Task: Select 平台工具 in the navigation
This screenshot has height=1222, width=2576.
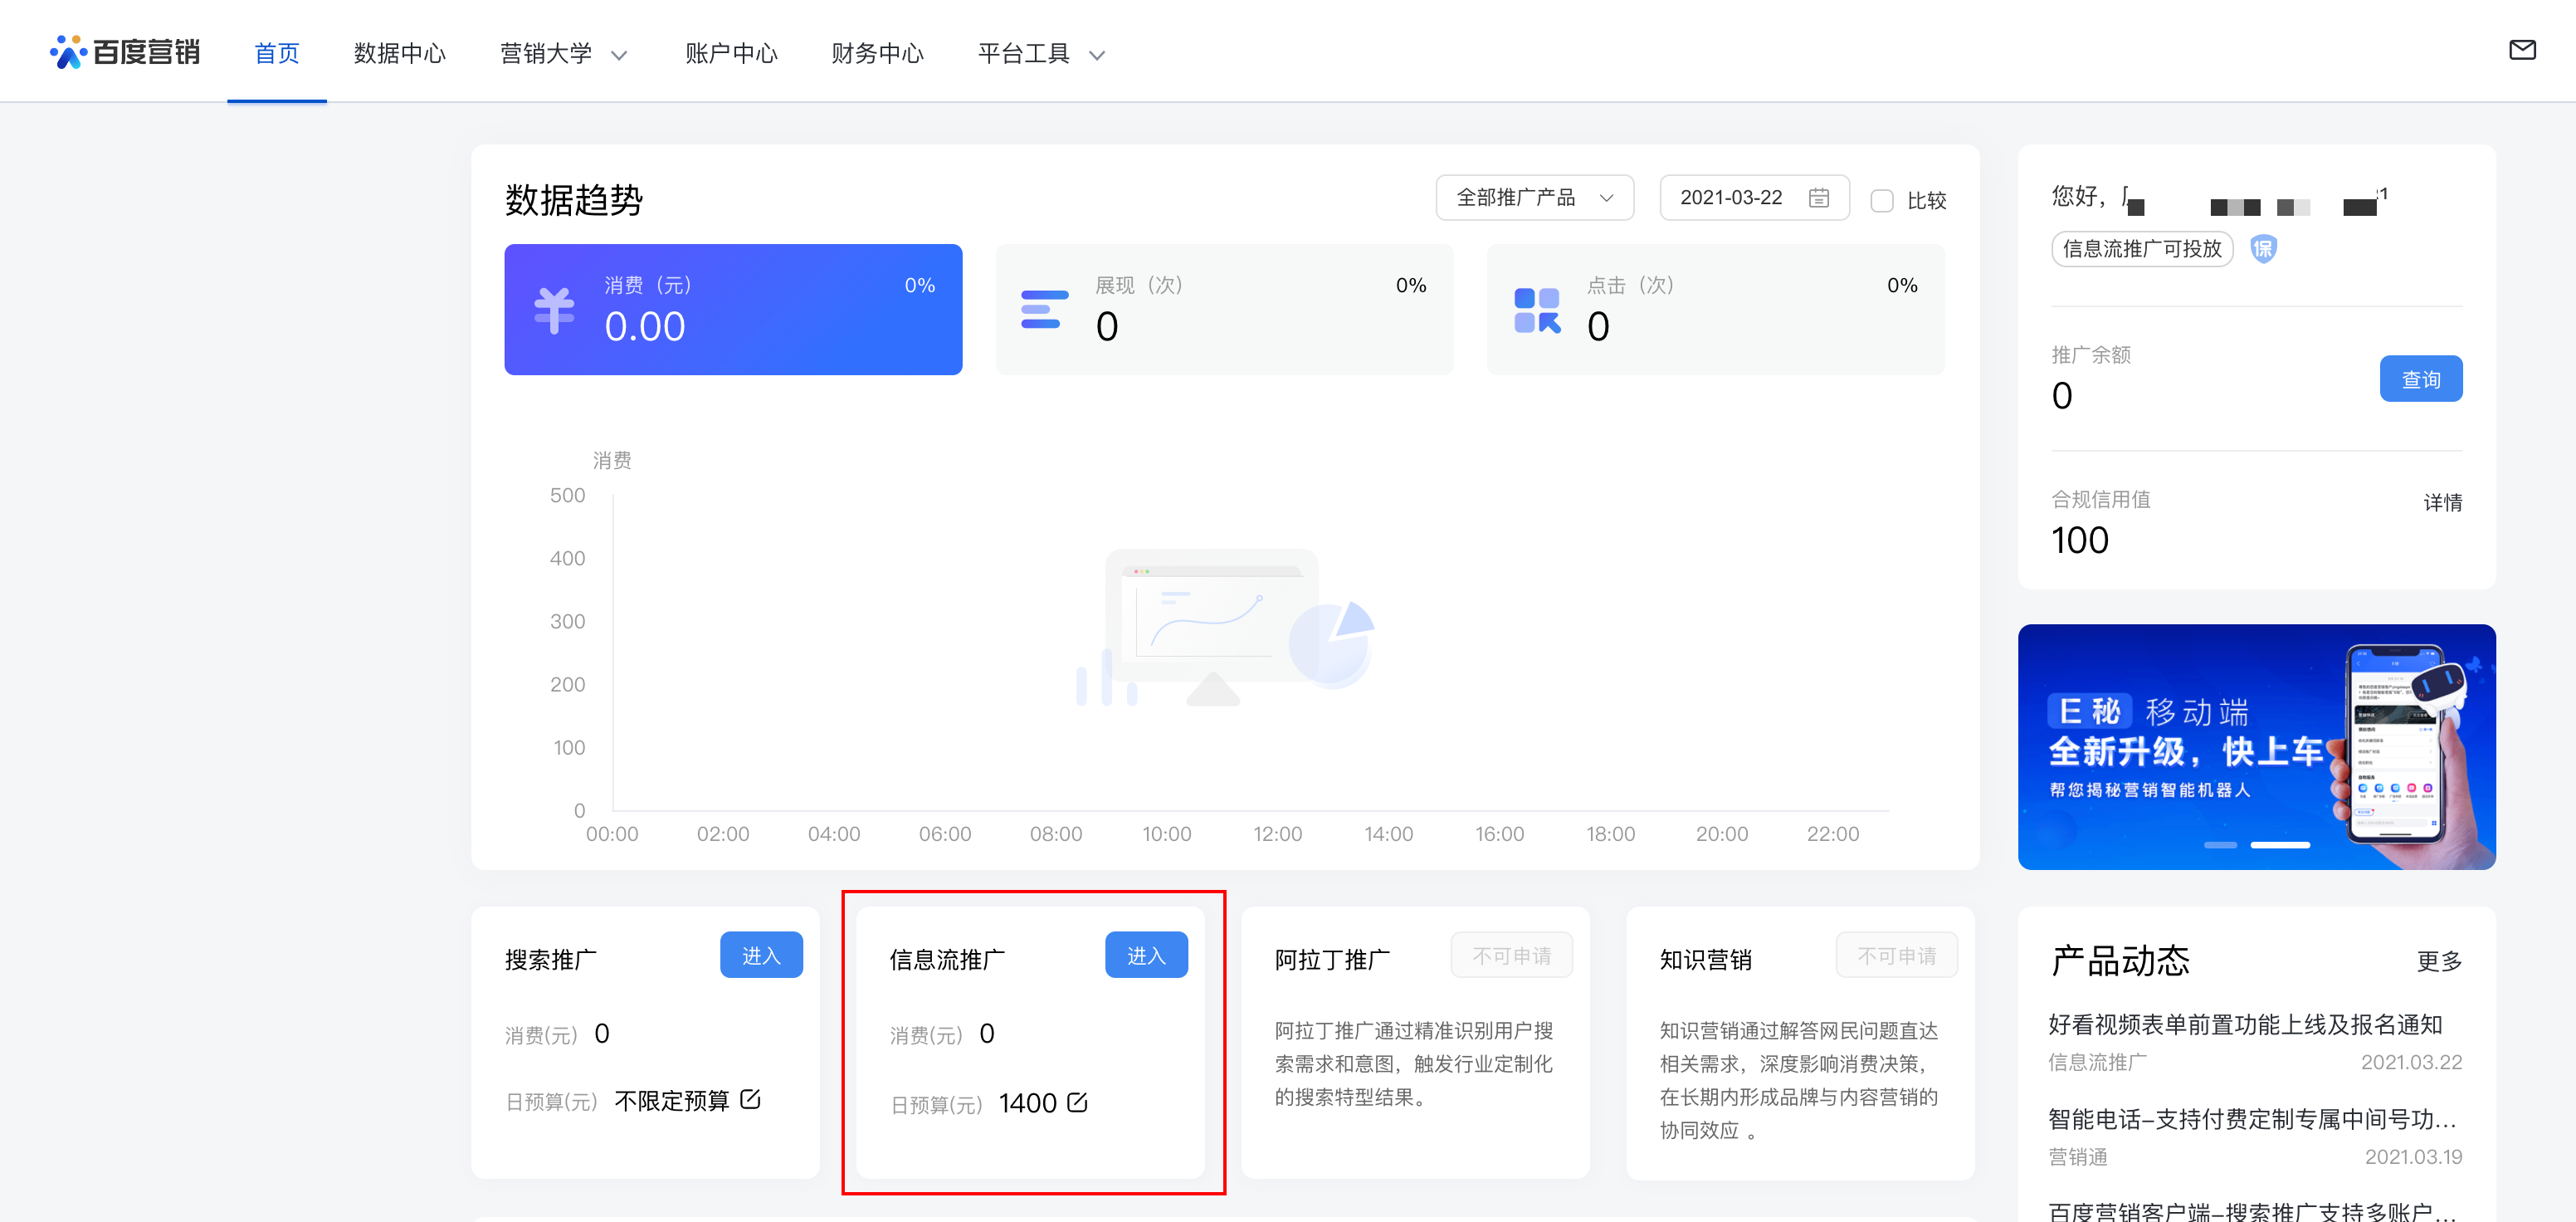Action: 1024,53
